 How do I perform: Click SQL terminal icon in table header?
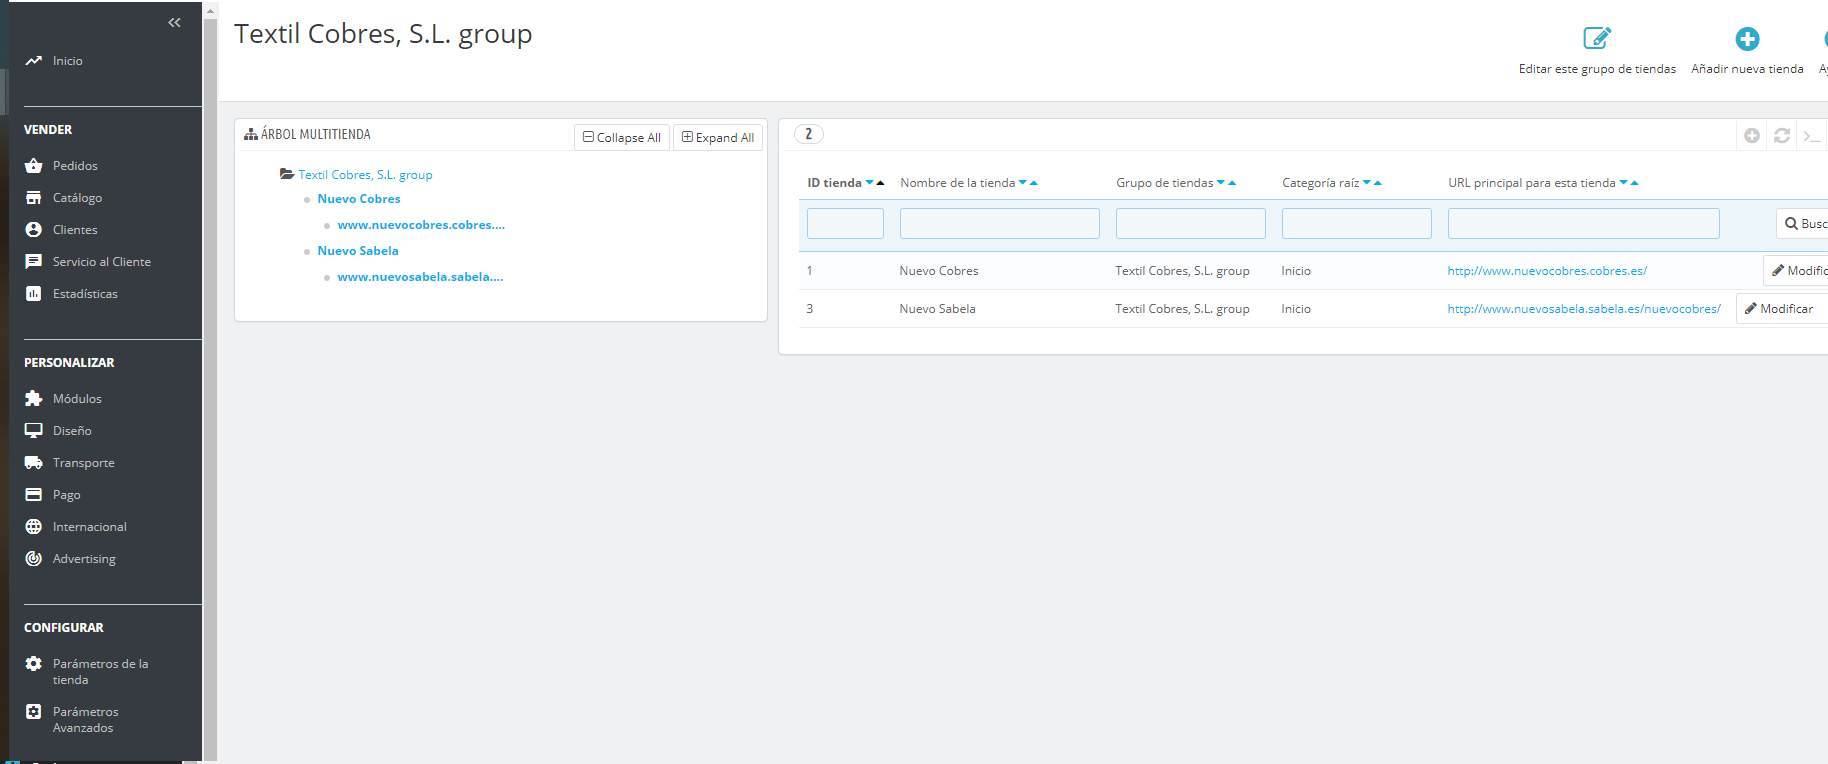pos(1812,135)
